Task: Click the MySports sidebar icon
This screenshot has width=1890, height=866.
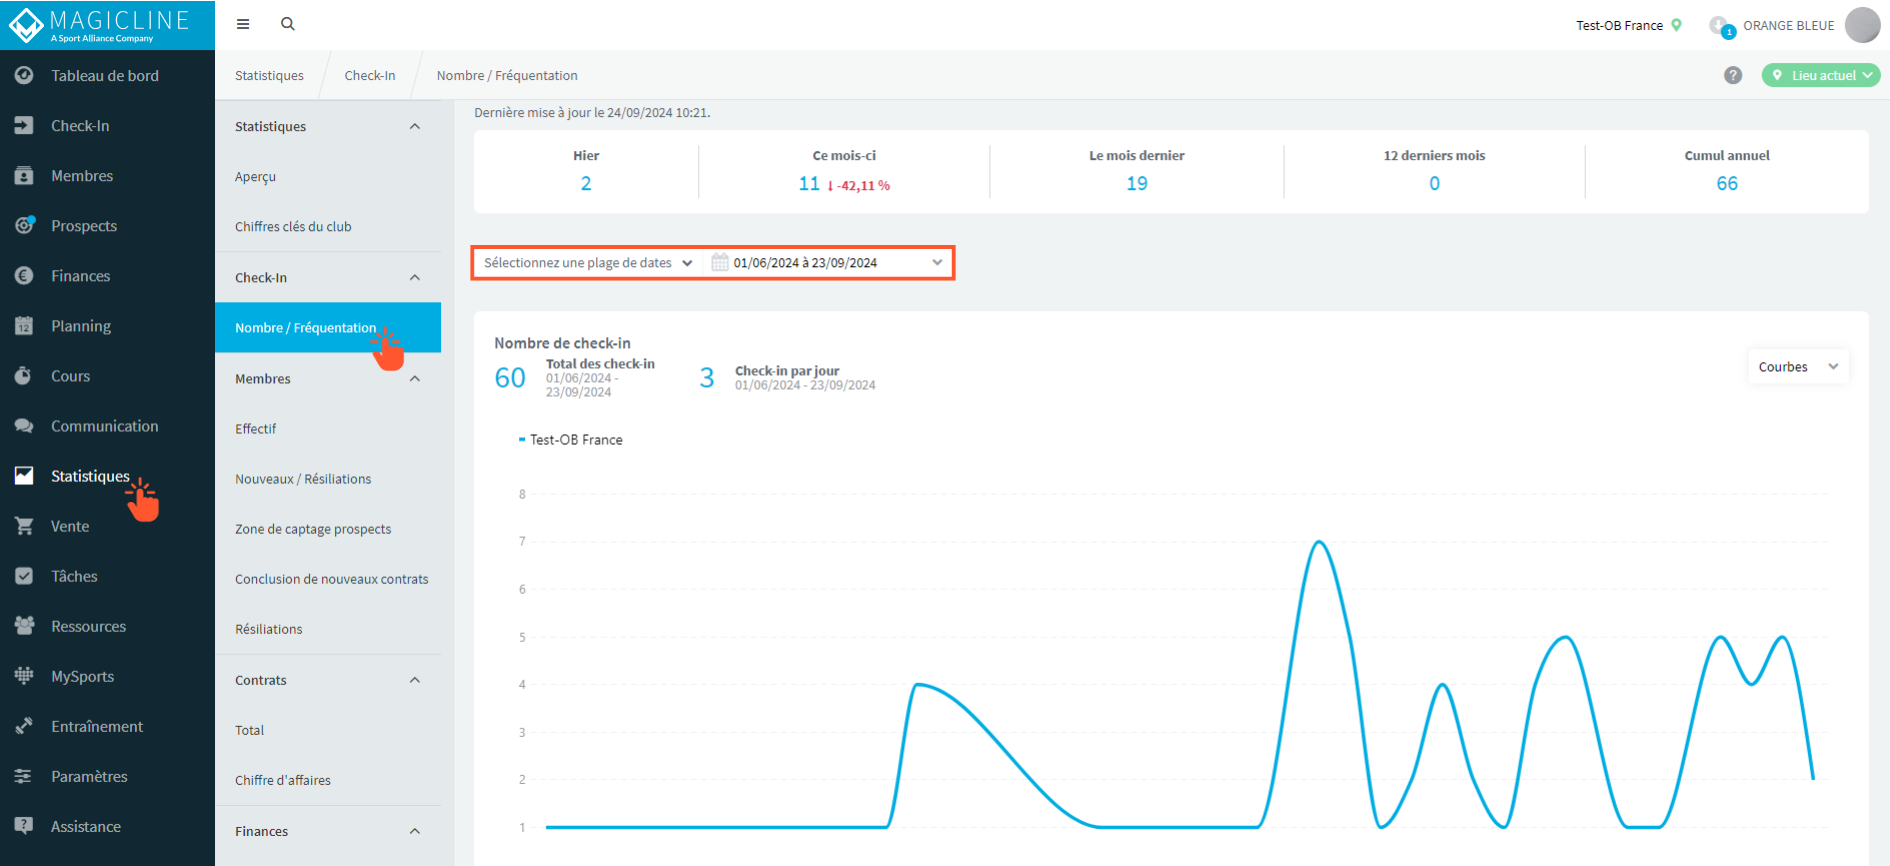Action: (24, 676)
